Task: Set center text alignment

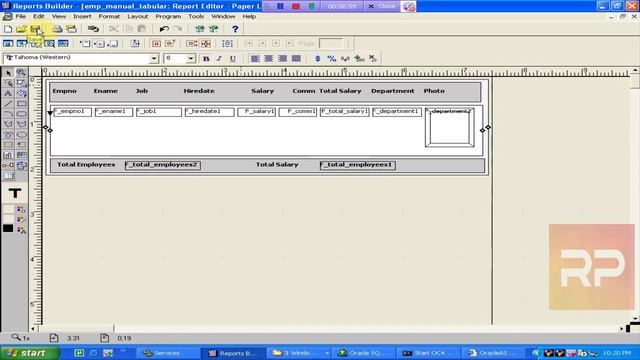Action: click(x=269, y=58)
